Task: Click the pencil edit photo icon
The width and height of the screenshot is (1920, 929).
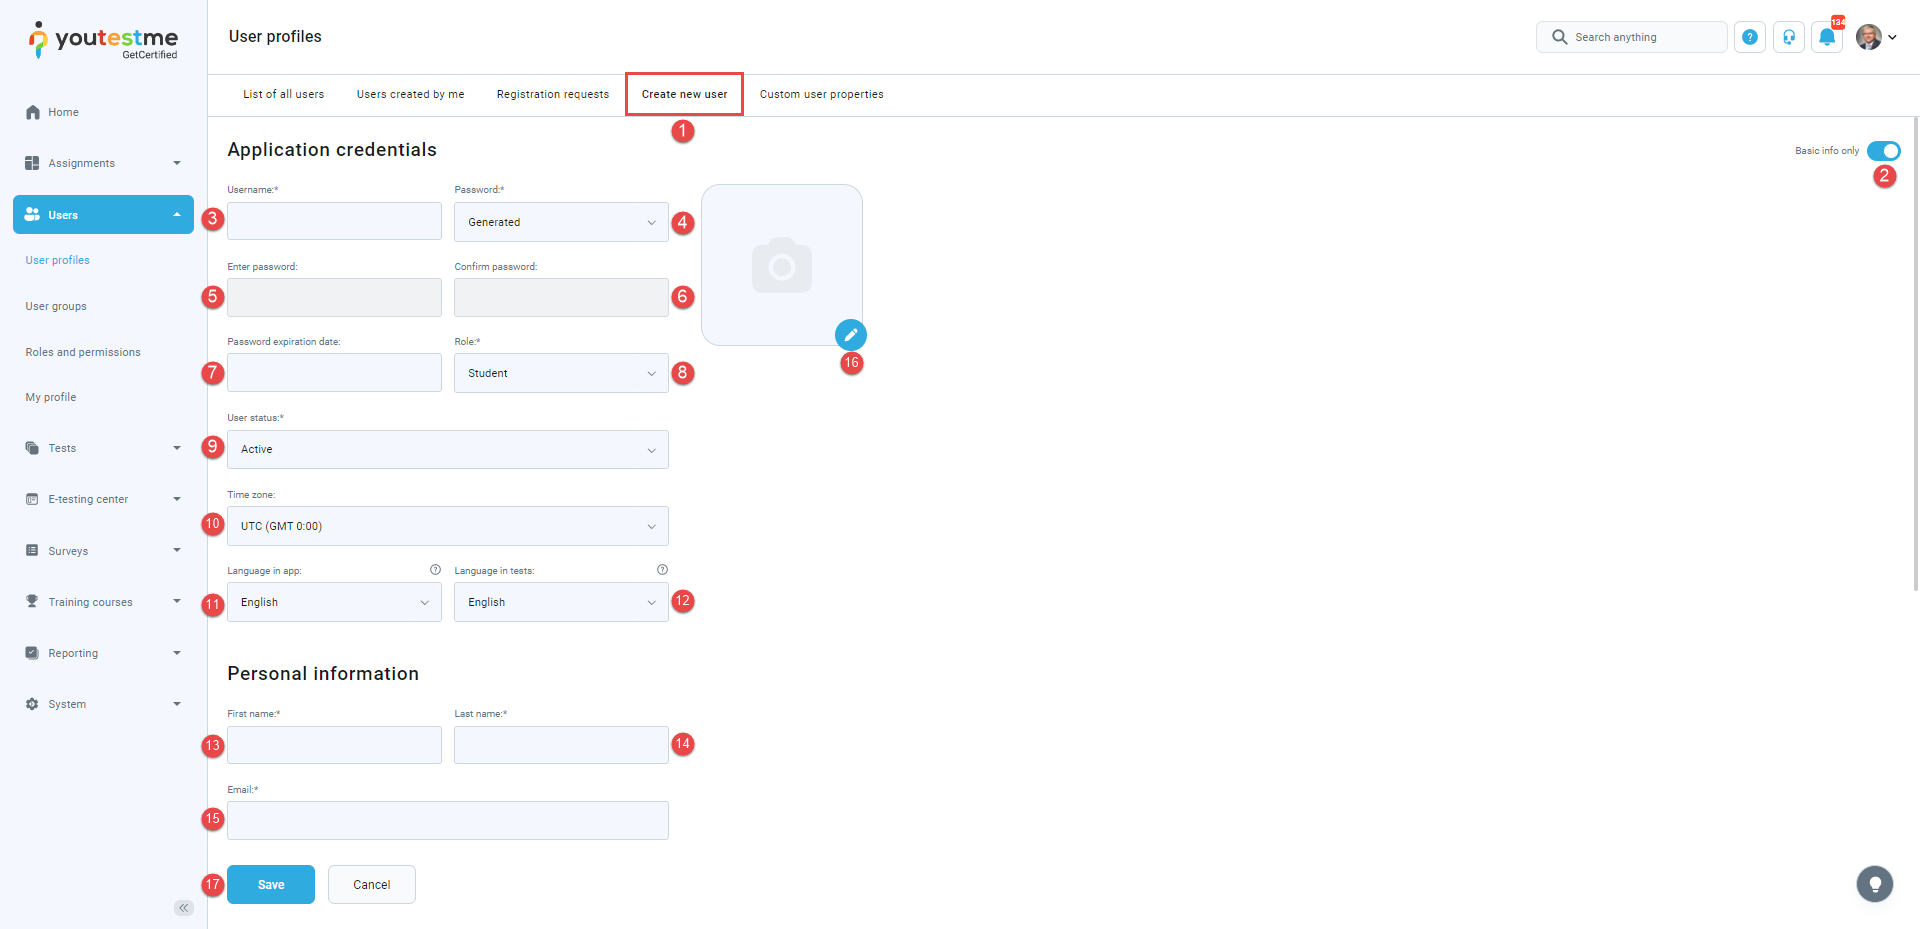Action: 850,335
